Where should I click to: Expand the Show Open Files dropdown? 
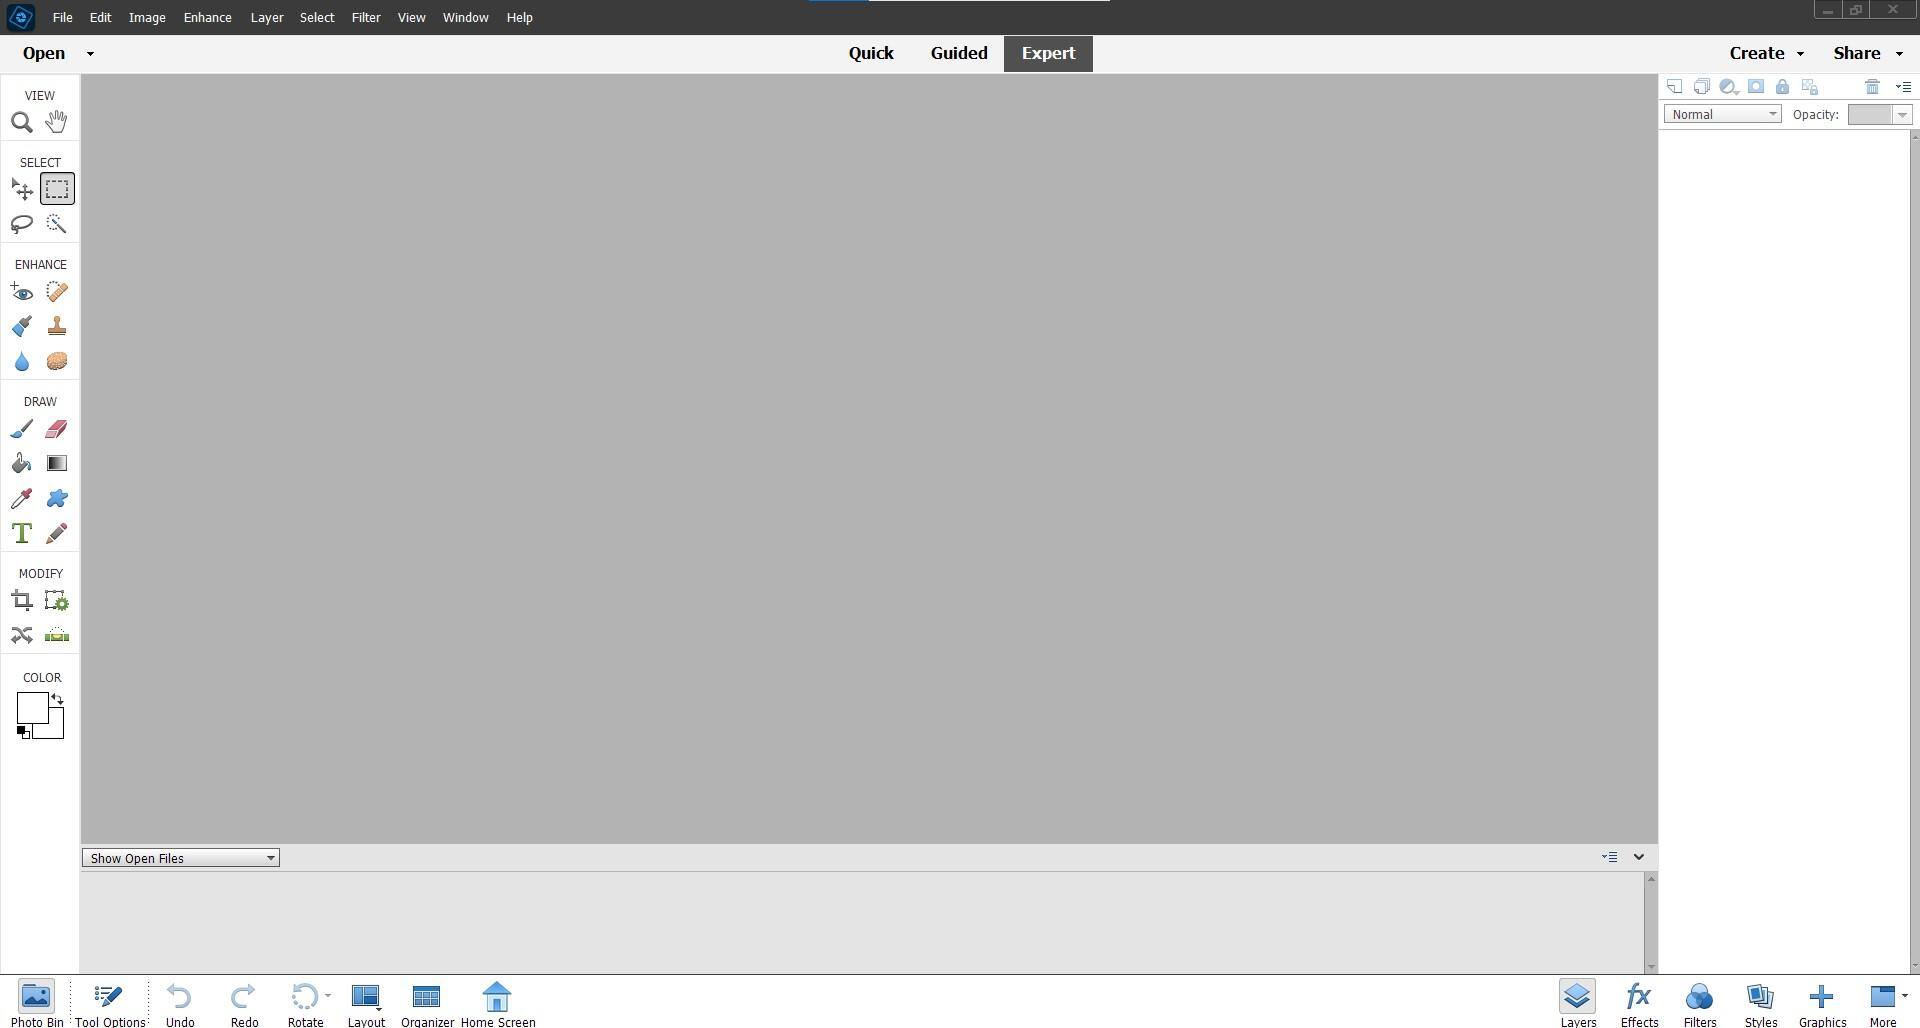point(180,859)
